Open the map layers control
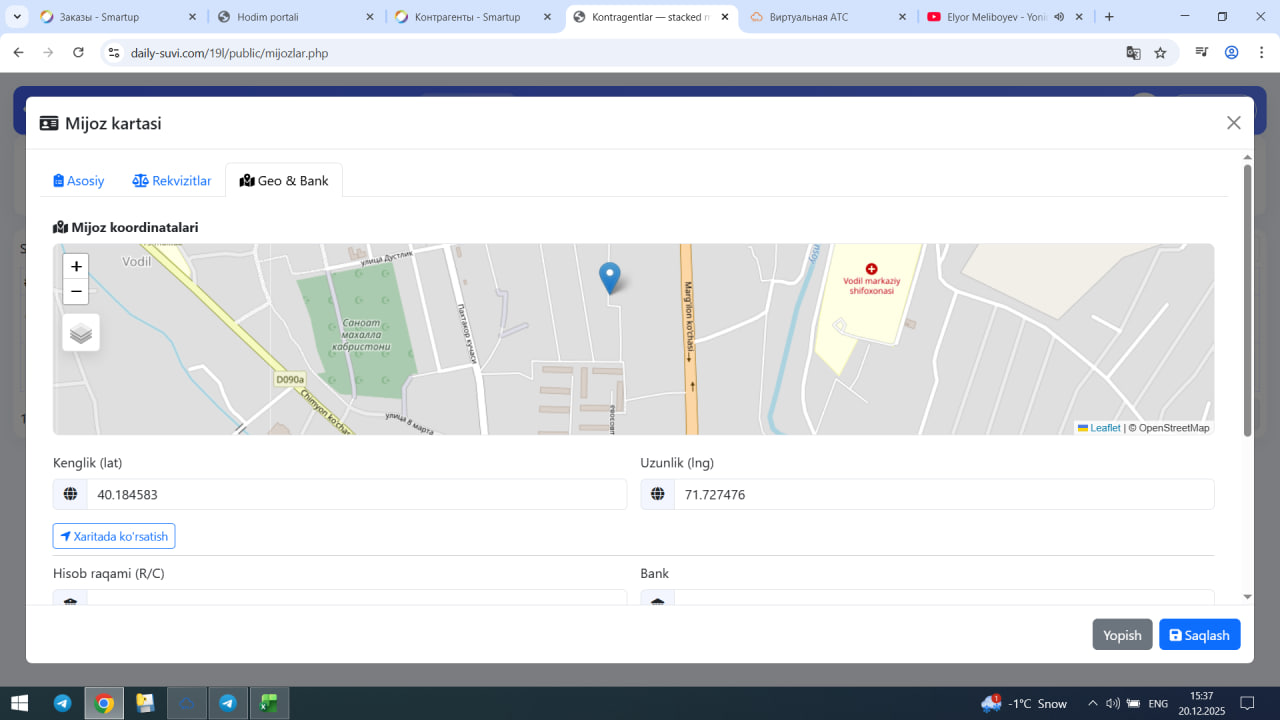 click(81, 333)
